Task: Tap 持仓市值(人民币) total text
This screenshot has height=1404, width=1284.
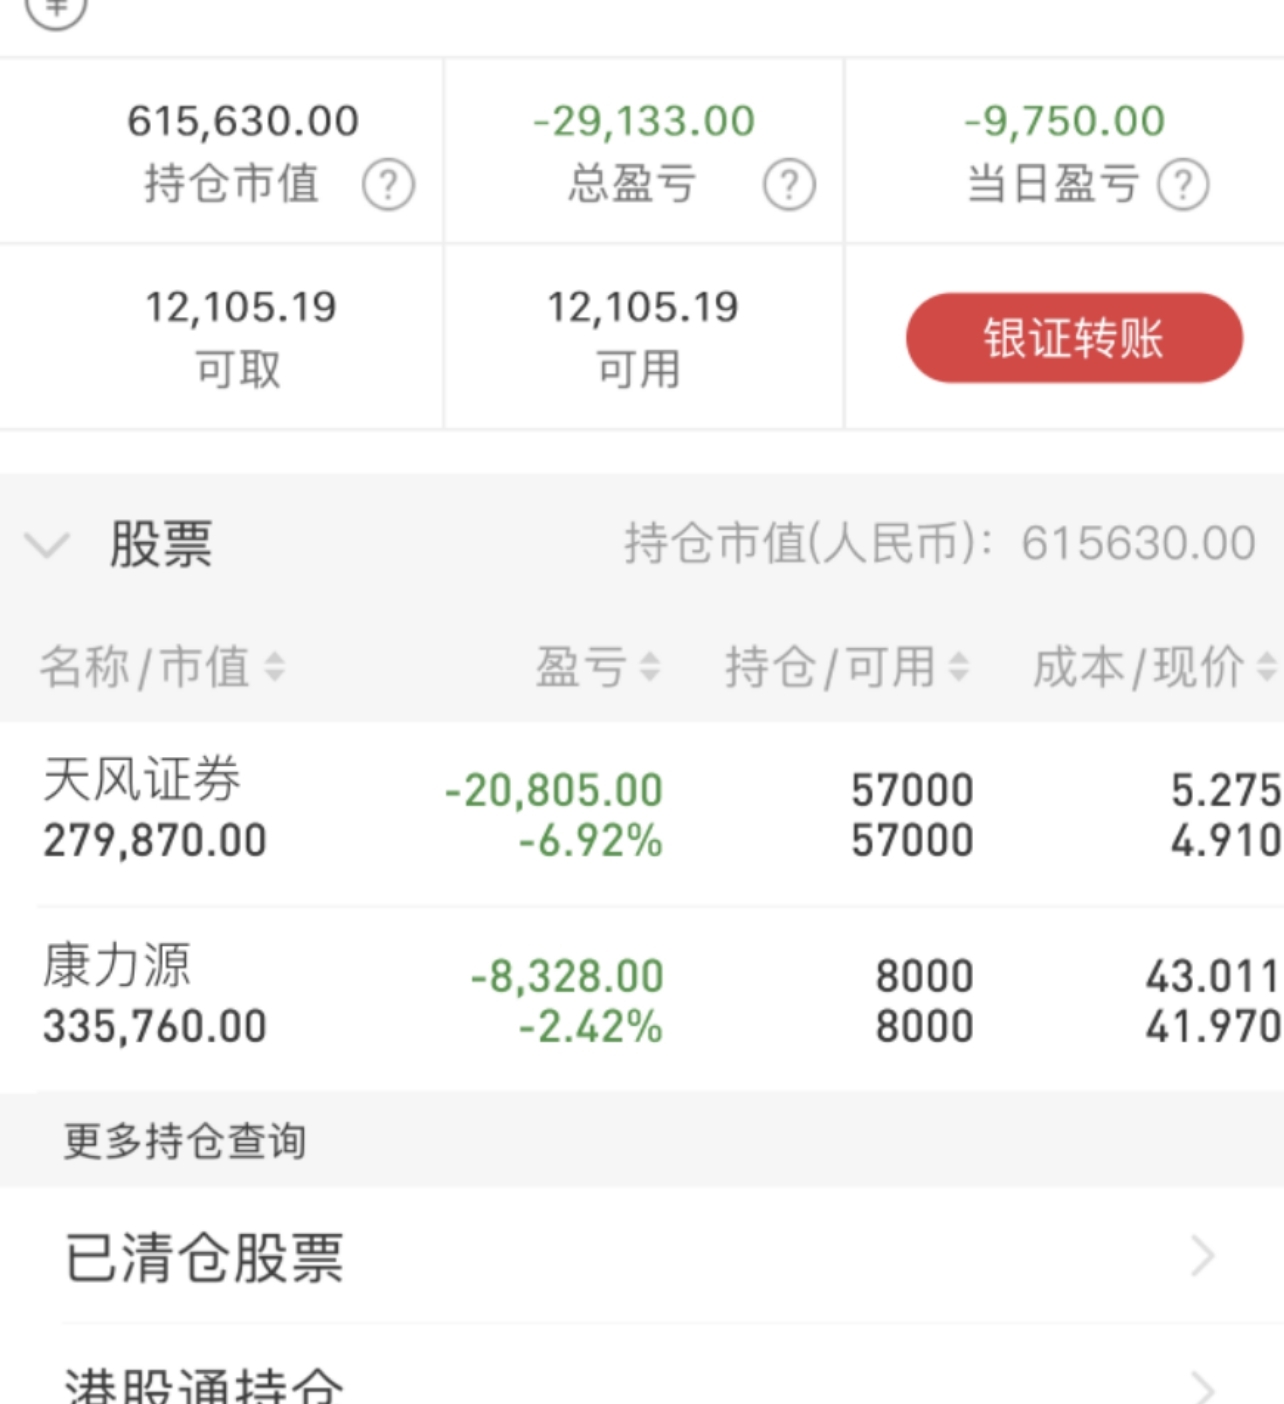Action: click(940, 544)
